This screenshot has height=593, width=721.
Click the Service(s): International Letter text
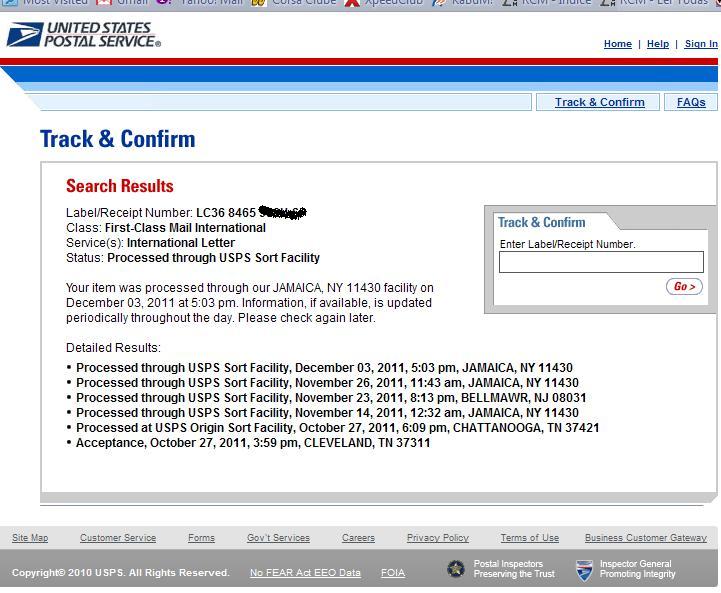point(150,243)
